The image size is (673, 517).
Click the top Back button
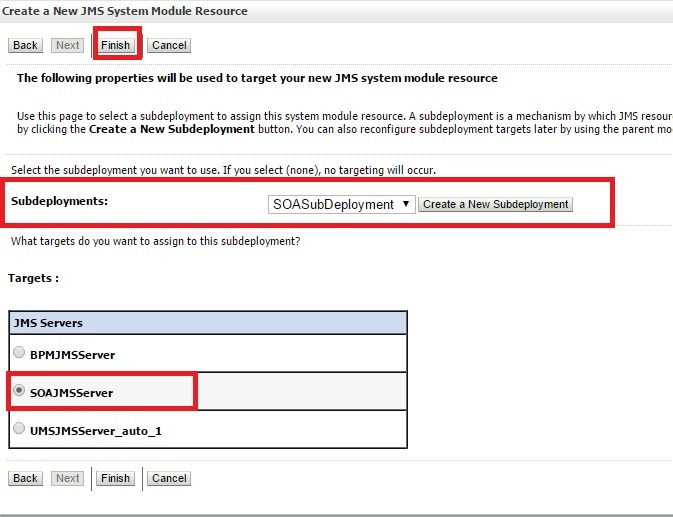tap(25, 45)
